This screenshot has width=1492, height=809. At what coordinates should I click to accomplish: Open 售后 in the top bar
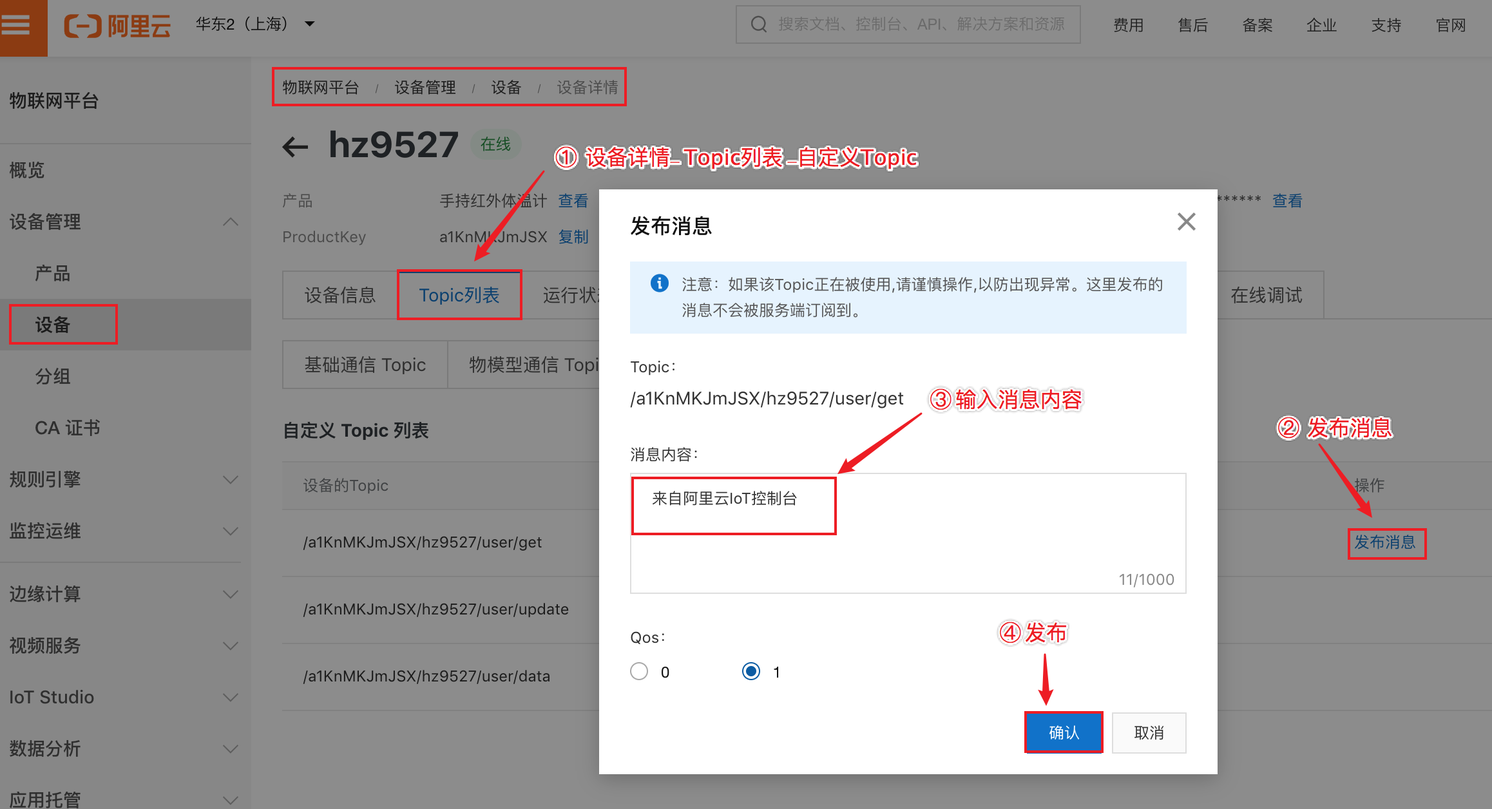coord(1193,25)
